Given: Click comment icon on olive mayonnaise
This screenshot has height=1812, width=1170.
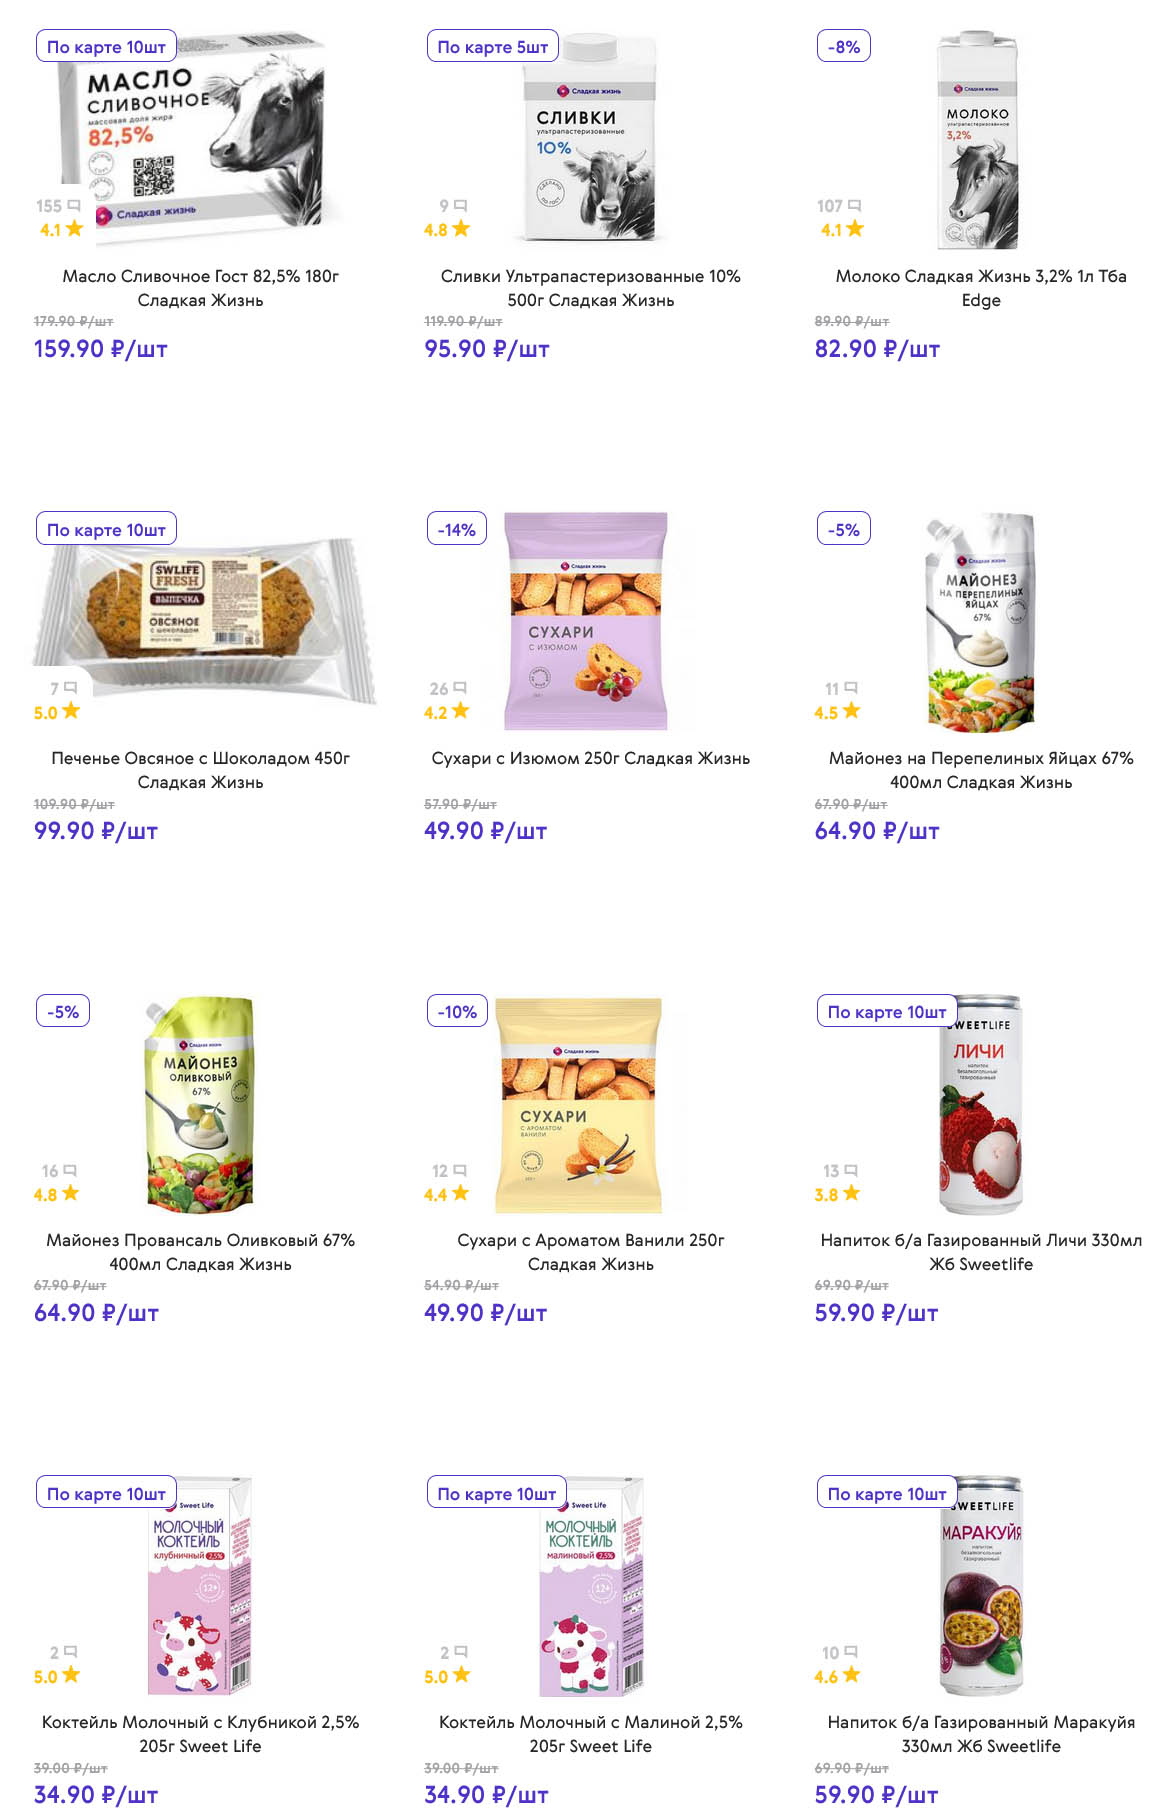Looking at the screenshot, I should 70,1170.
